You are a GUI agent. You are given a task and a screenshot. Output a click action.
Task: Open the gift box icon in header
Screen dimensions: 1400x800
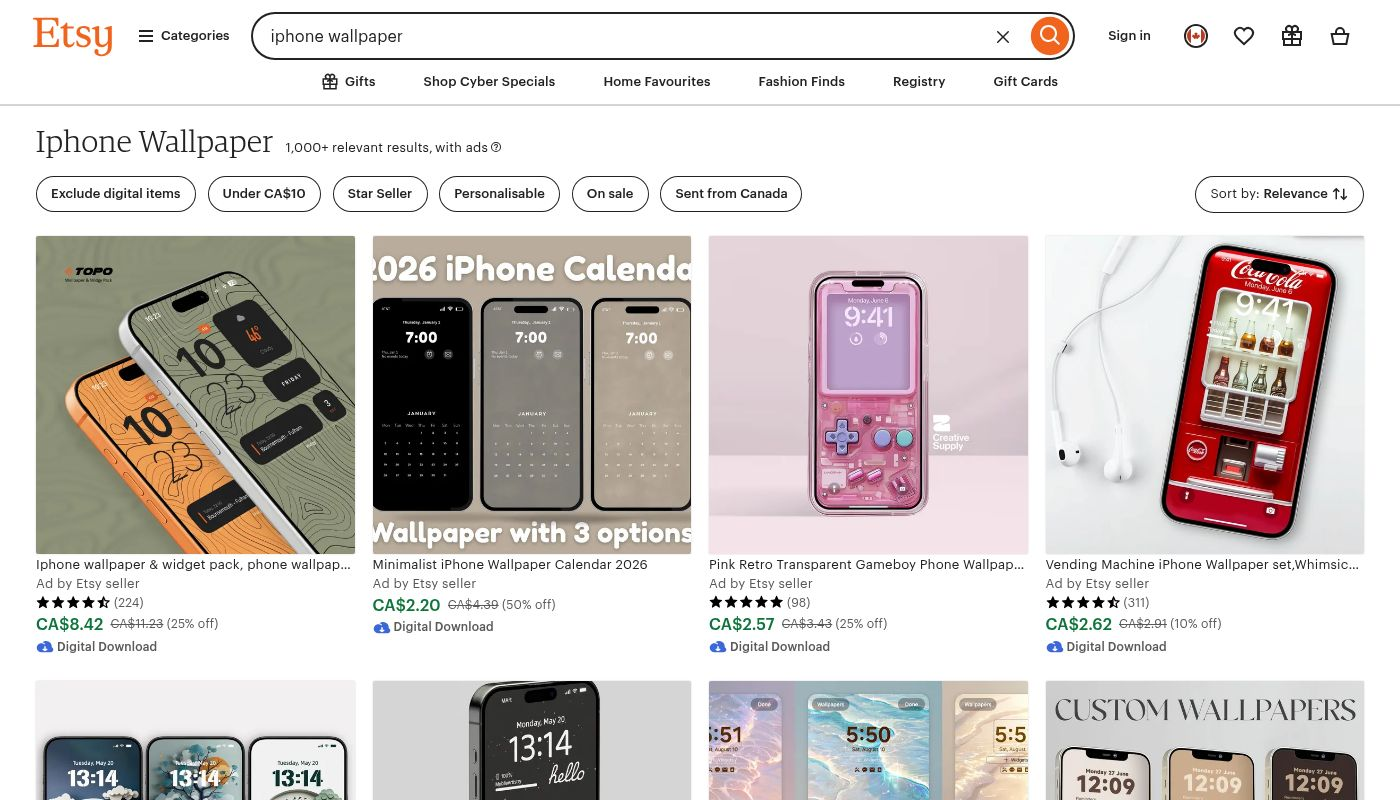(1292, 36)
